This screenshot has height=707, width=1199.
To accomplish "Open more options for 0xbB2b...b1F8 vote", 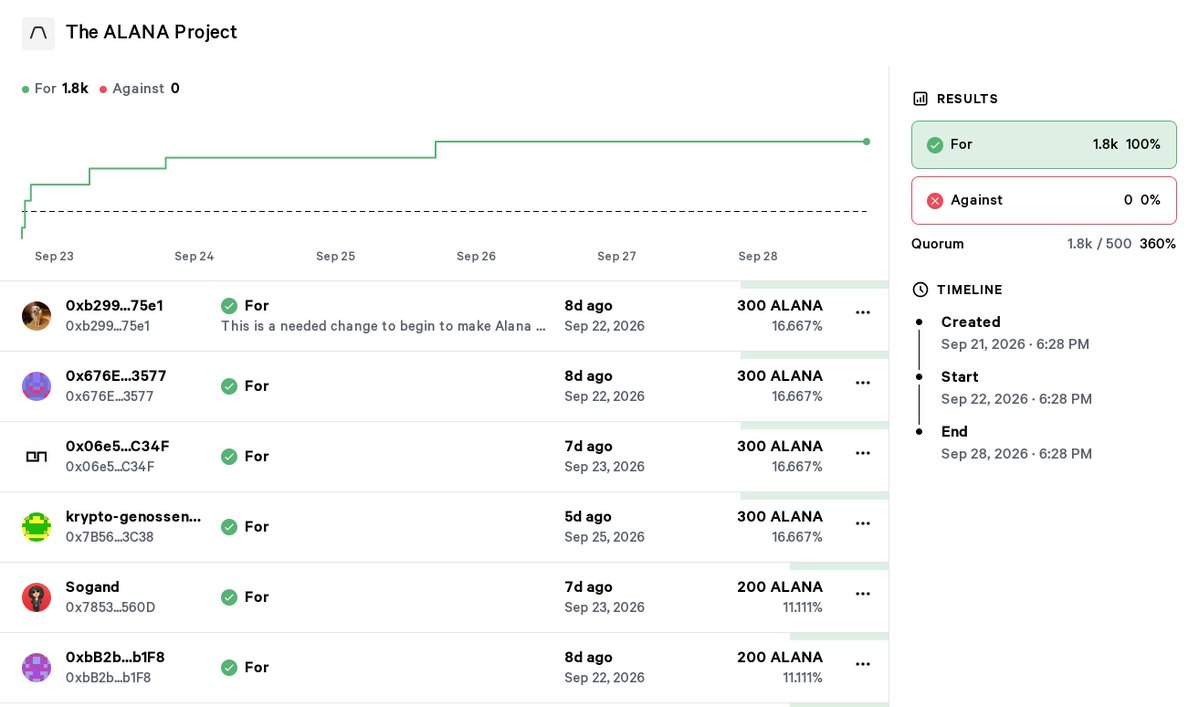I will [x=863, y=664].
